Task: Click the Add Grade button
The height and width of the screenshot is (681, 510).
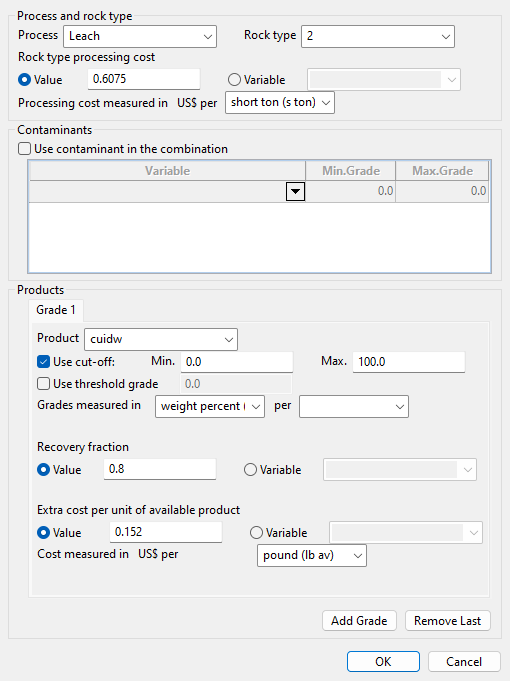Action: pyautogui.click(x=359, y=621)
